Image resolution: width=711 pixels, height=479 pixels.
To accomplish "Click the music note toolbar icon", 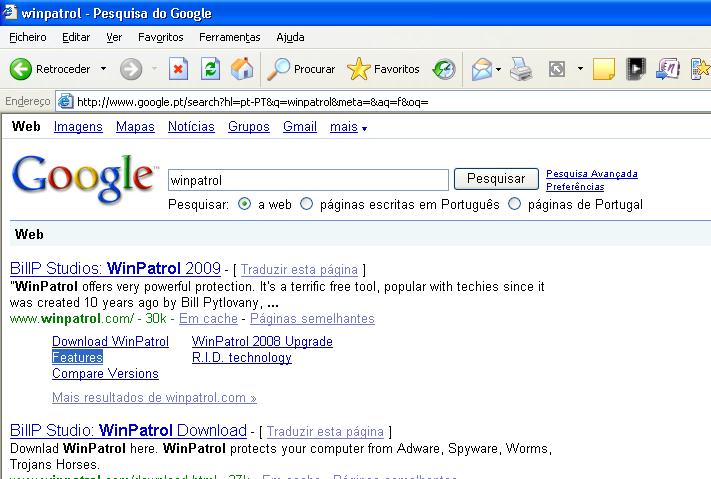I will [667, 69].
